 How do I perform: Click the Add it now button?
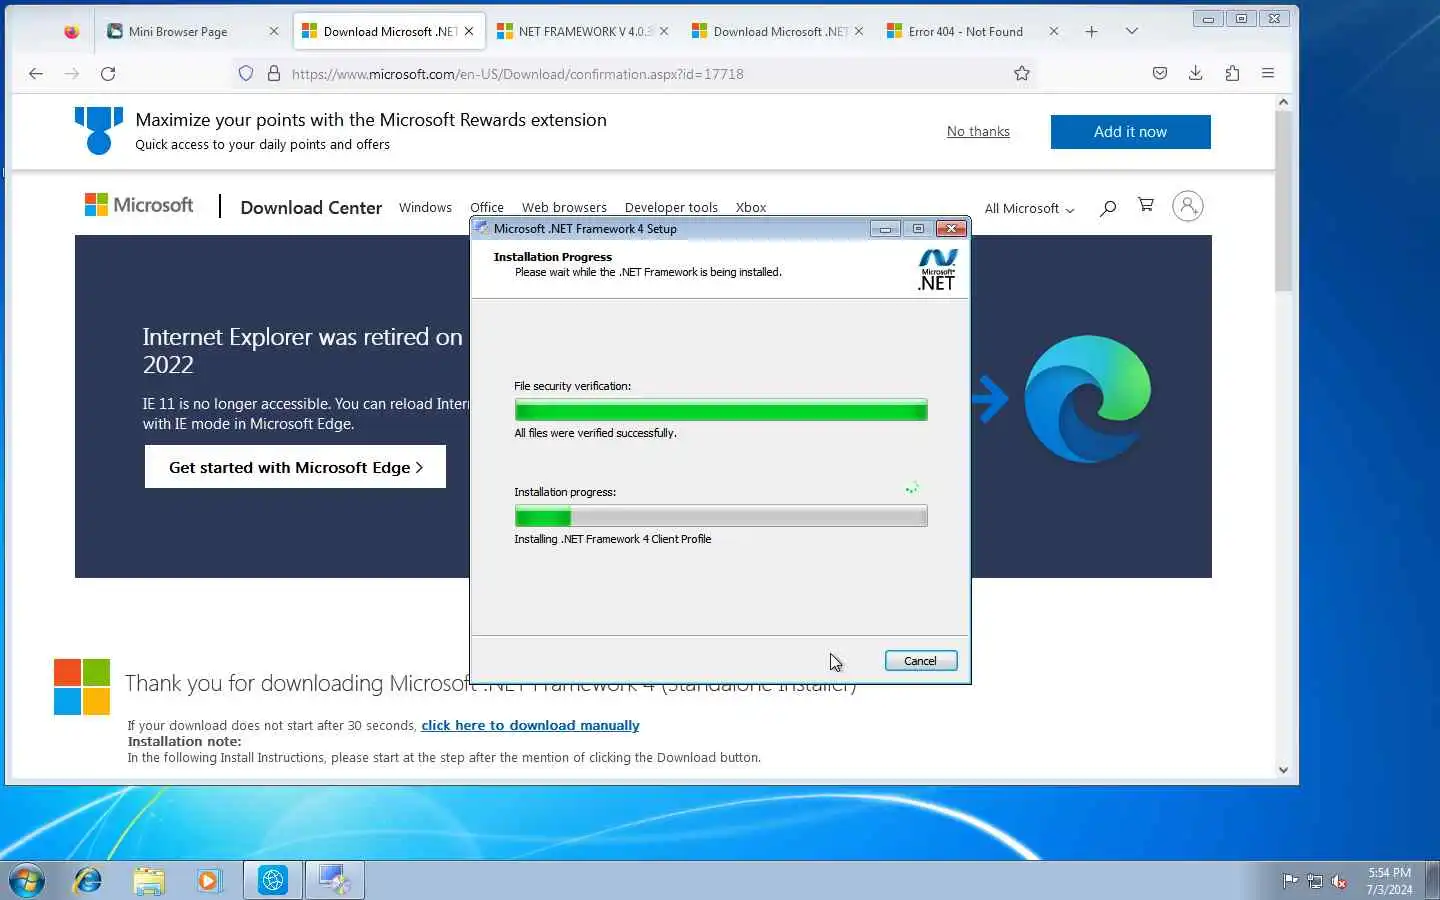(1130, 131)
